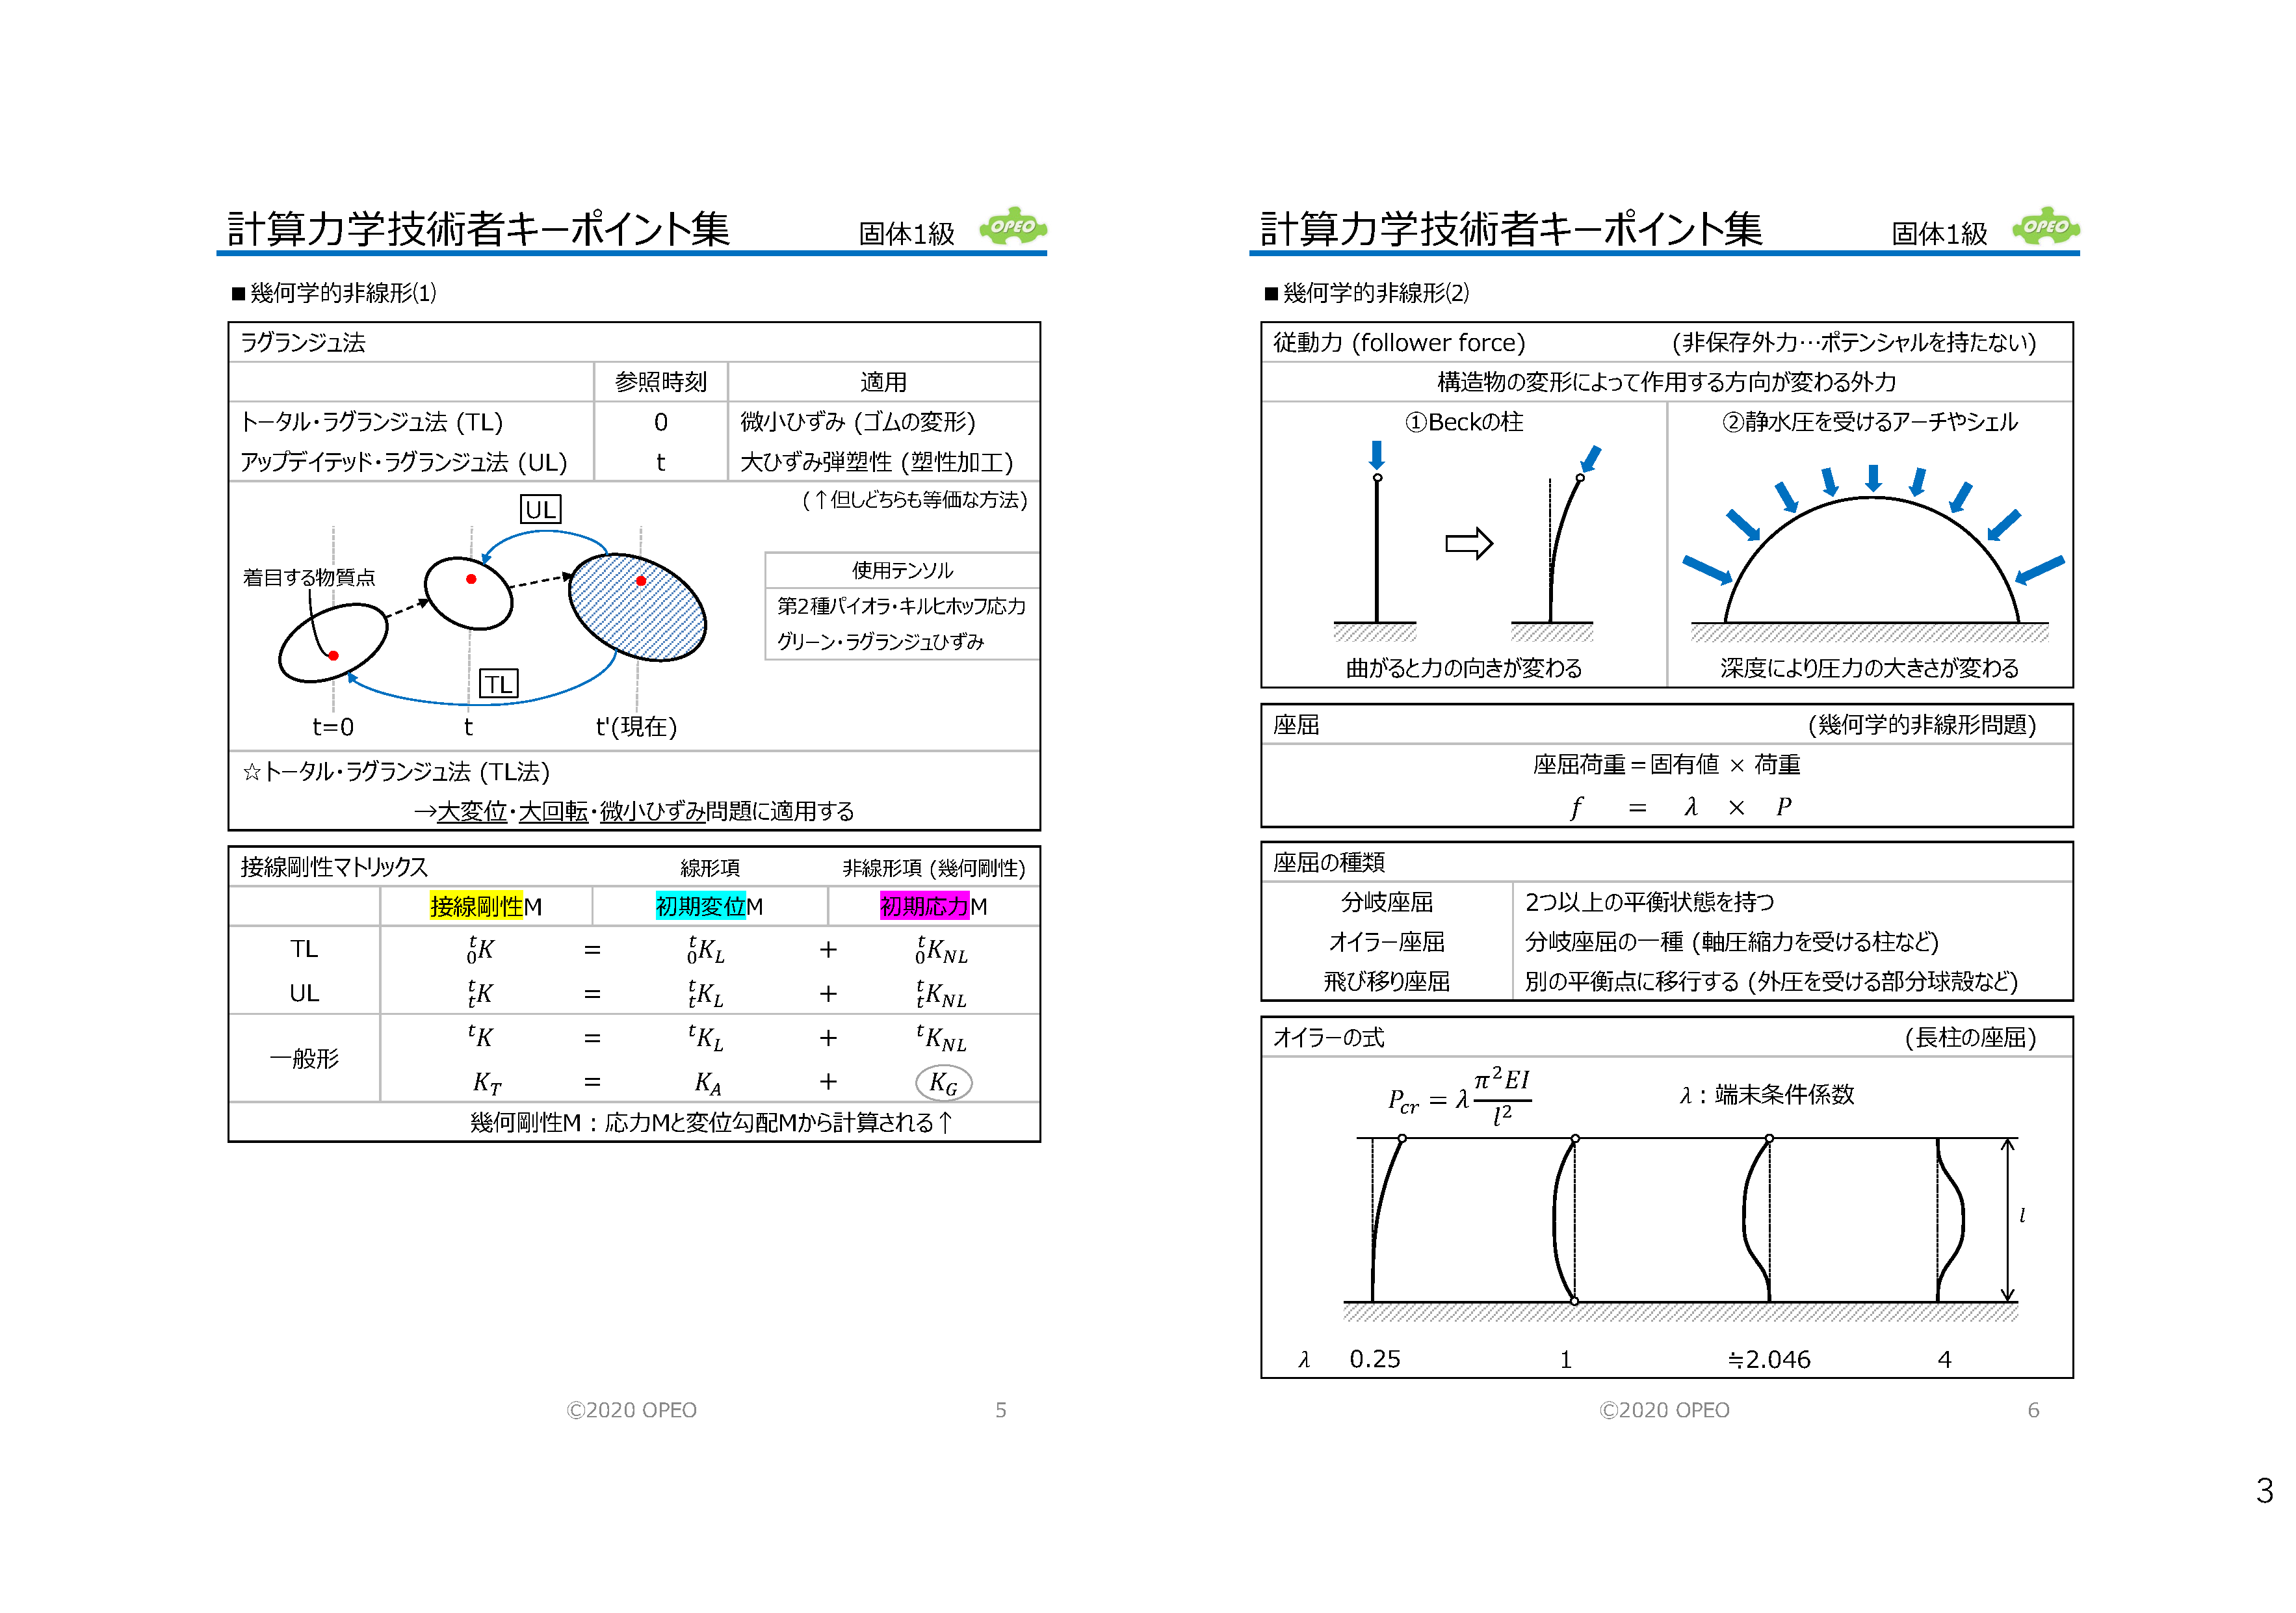The image size is (2296, 1613).
Task: Click the cell 大ひずみ弾塑性 (塑性加工)
Action: [877, 462]
